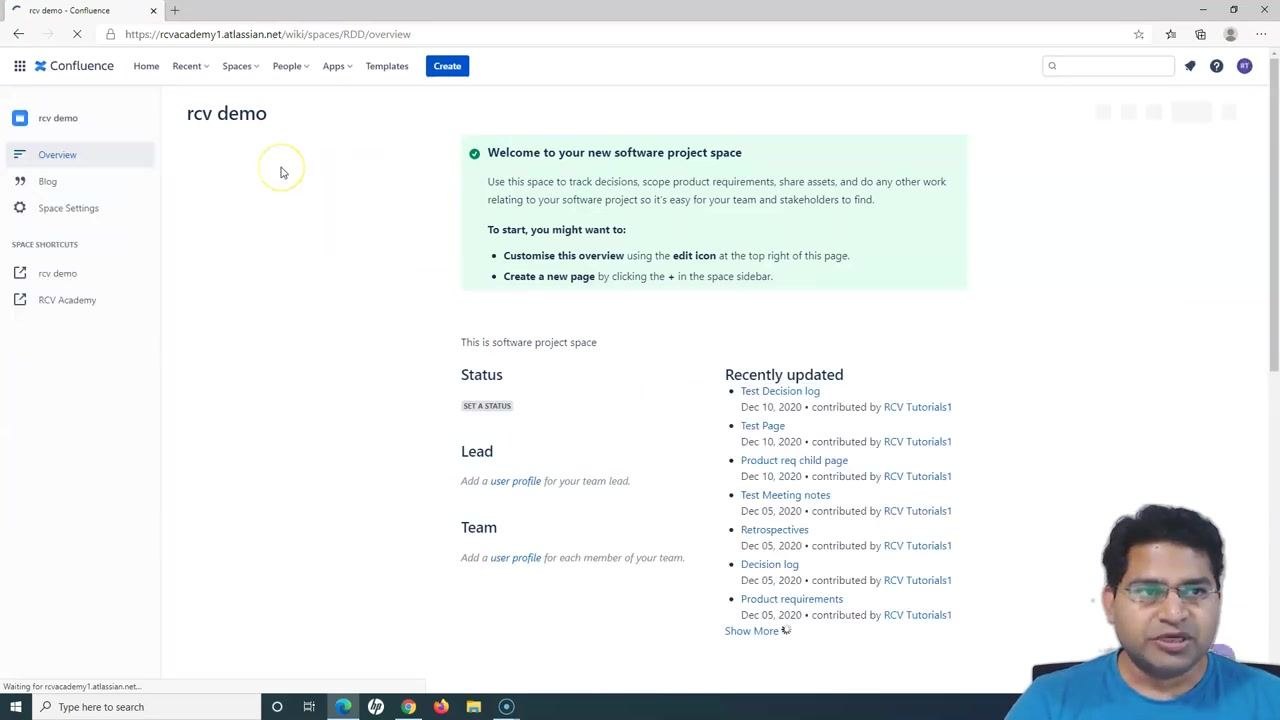The height and width of the screenshot is (720, 1280).
Task: Open user profile link under Team
Action: click(515, 558)
